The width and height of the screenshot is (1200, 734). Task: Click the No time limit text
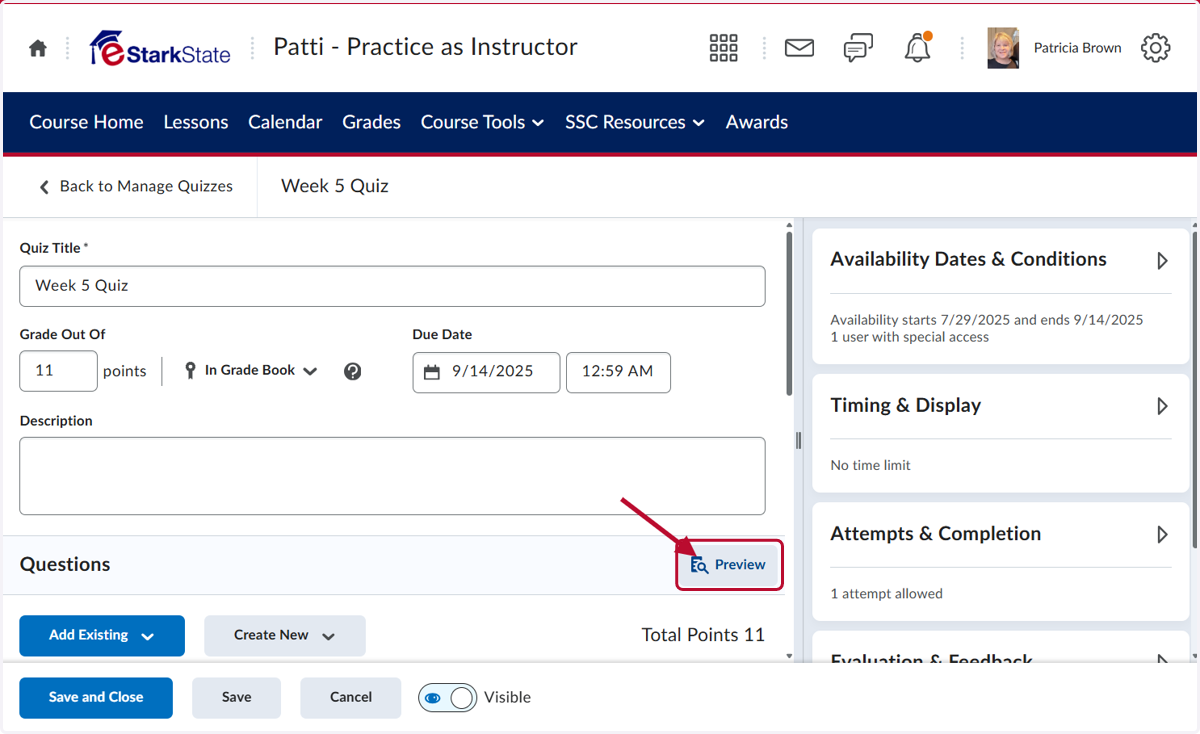(x=870, y=465)
